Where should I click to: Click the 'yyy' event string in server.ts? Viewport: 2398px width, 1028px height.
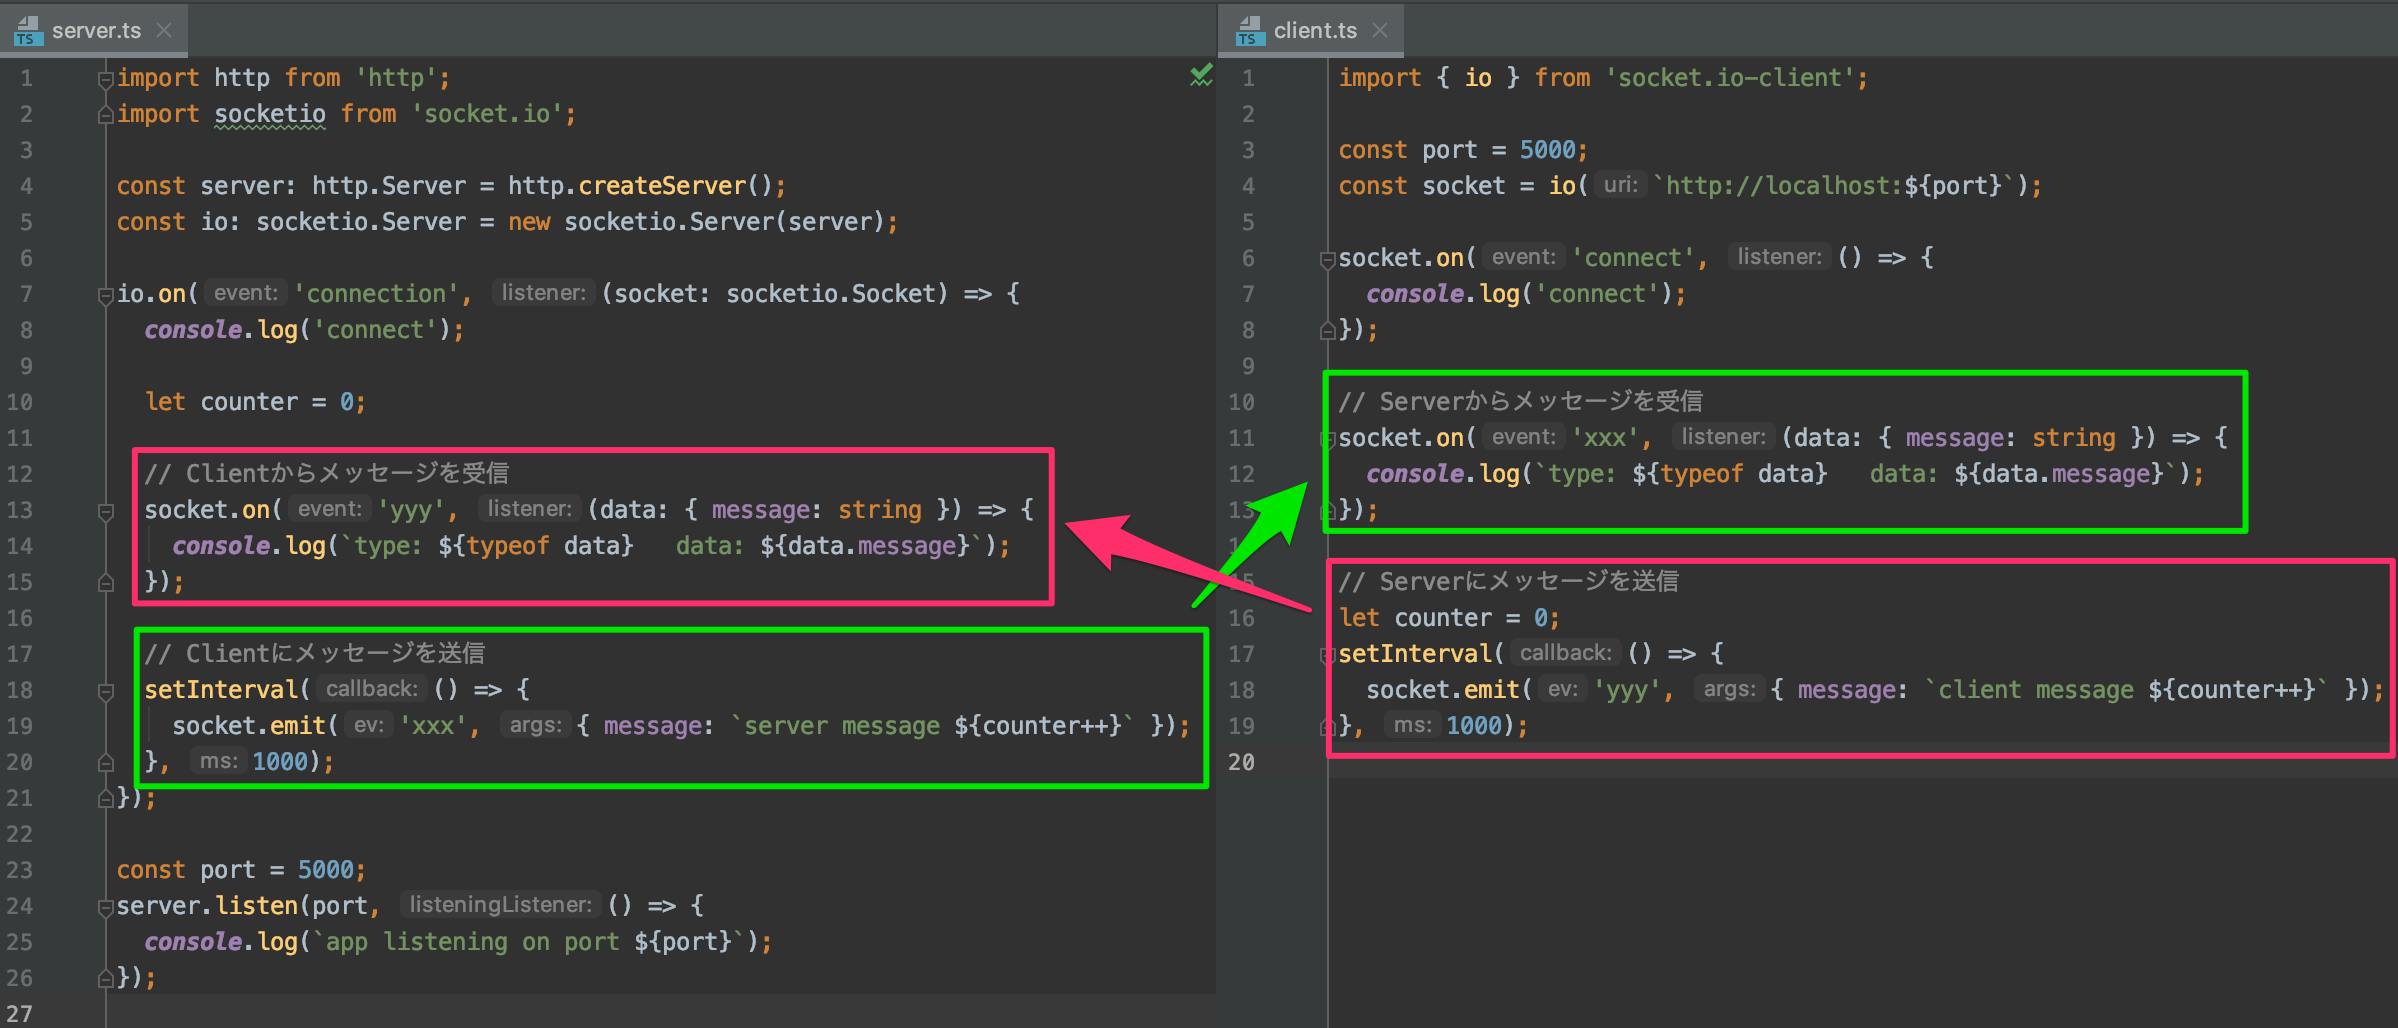pos(410,510)
